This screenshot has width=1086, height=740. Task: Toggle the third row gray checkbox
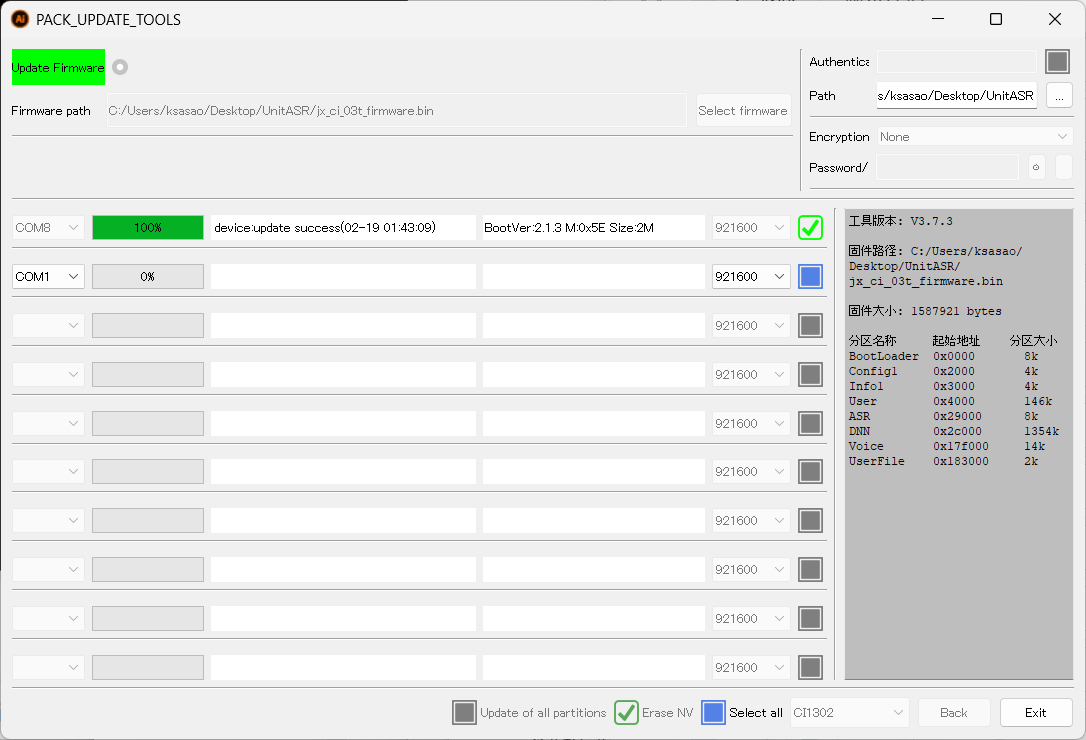[810, 326]
